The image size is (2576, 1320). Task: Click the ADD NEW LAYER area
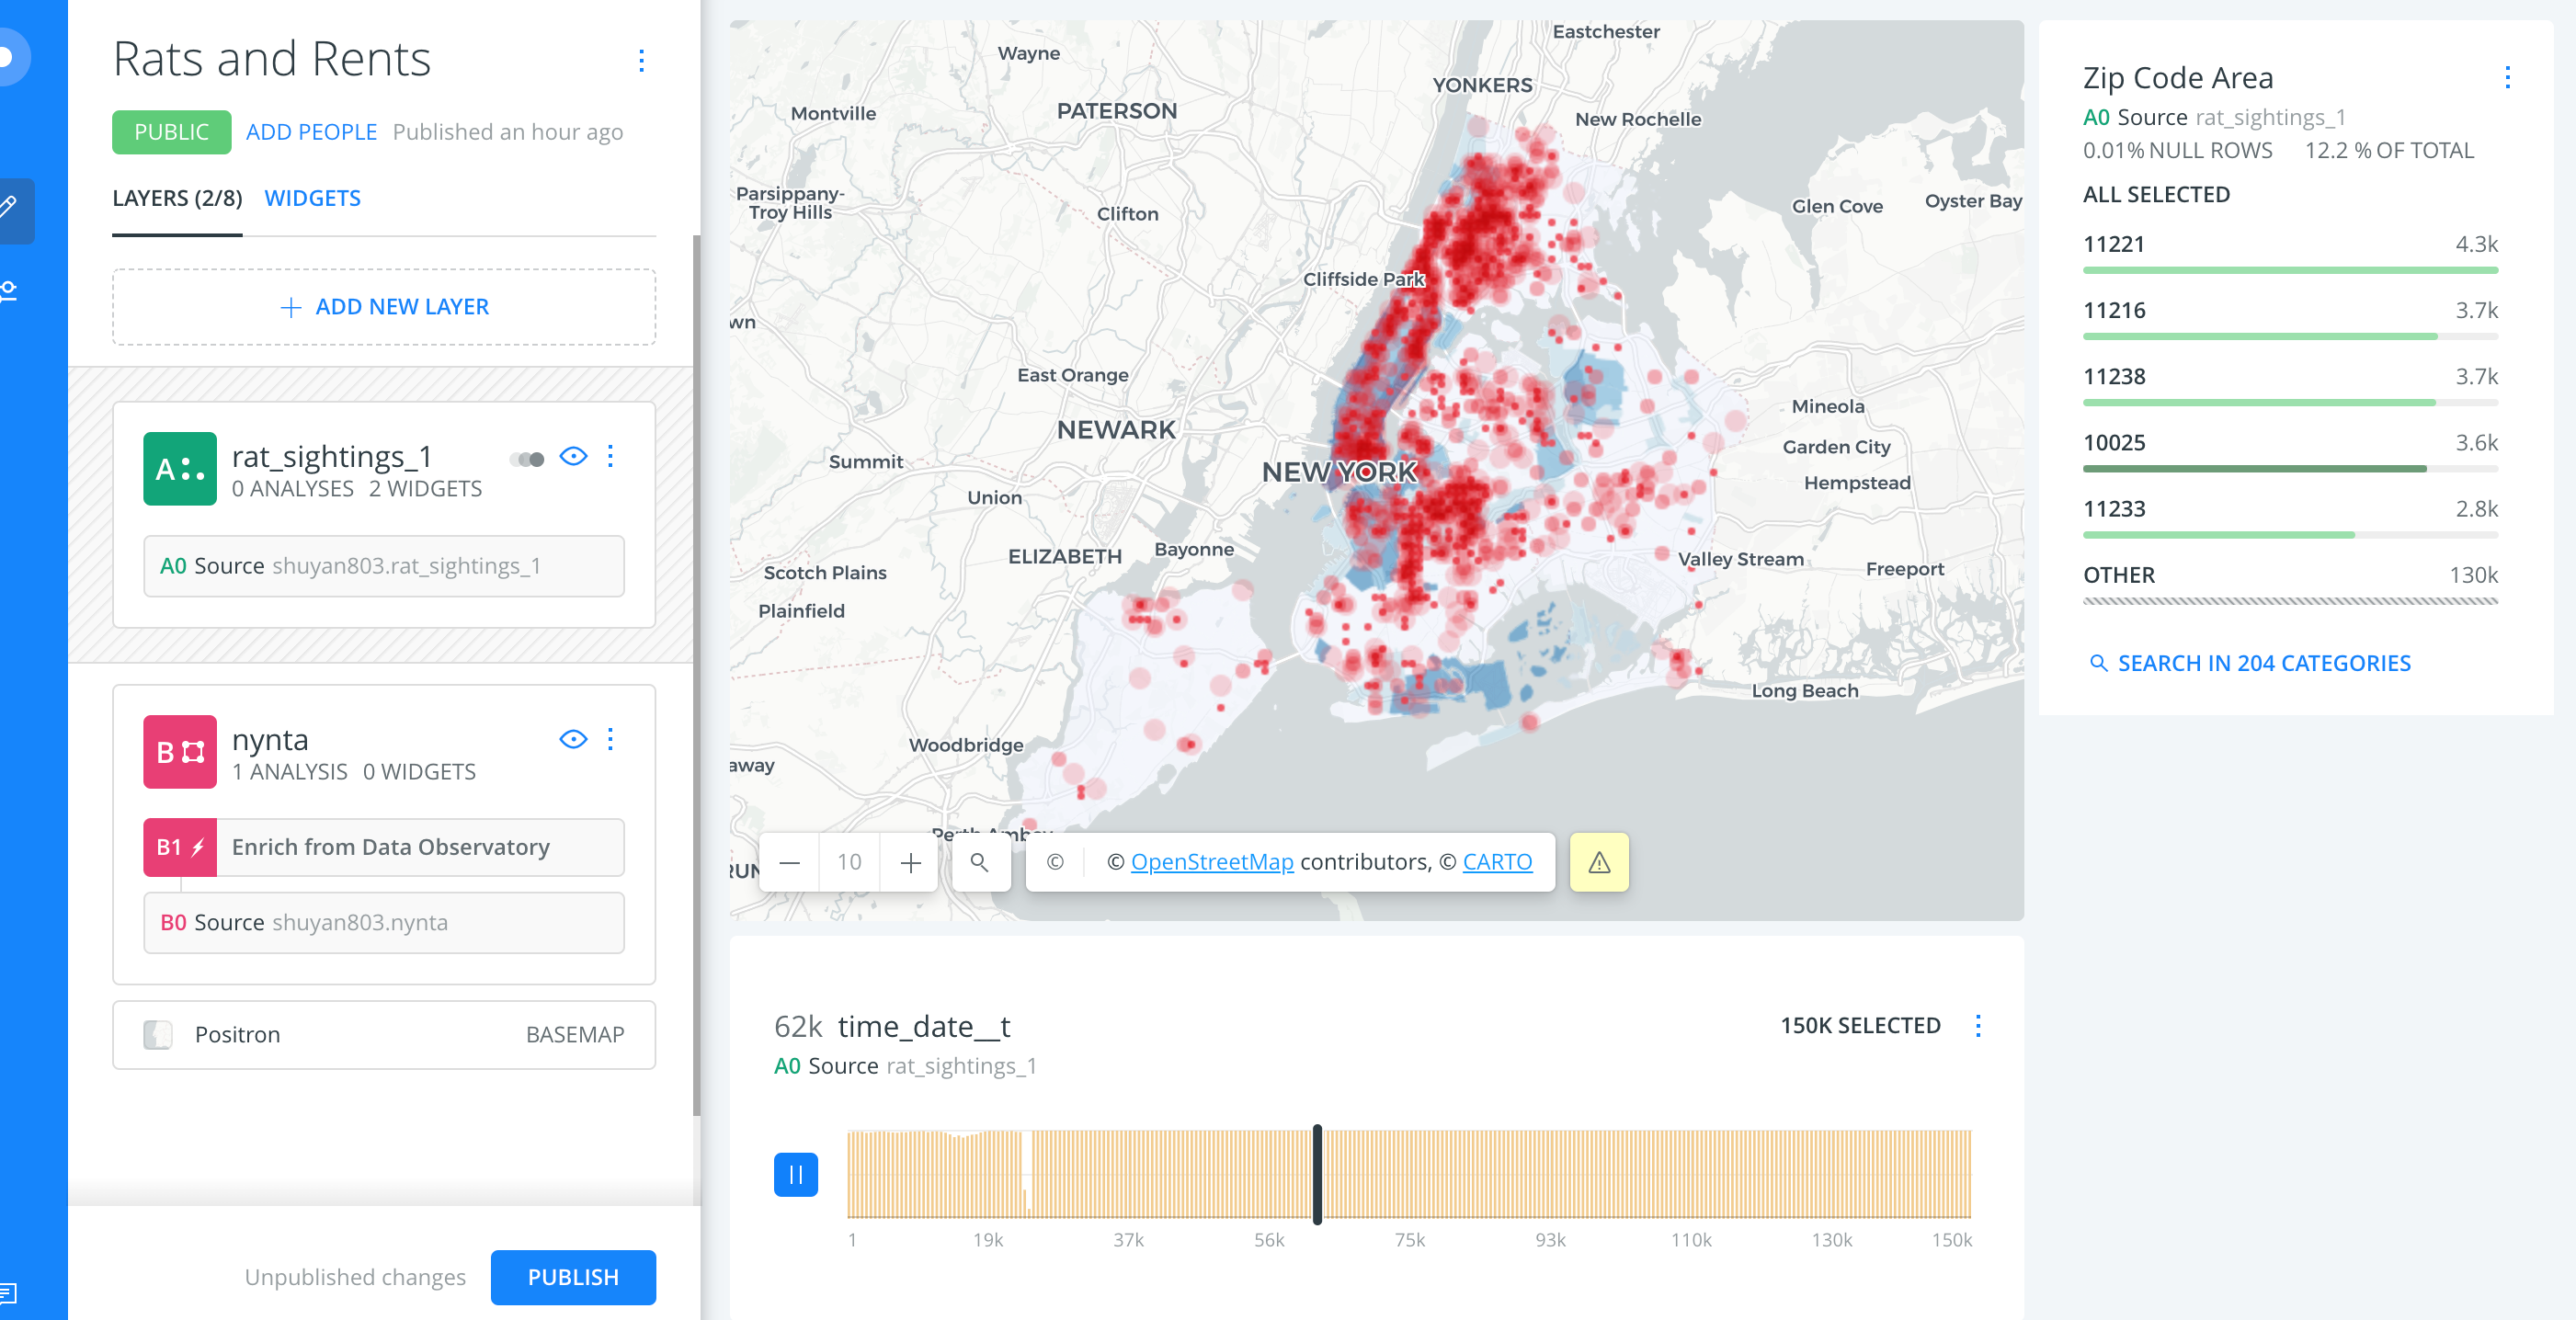(384, 306)
